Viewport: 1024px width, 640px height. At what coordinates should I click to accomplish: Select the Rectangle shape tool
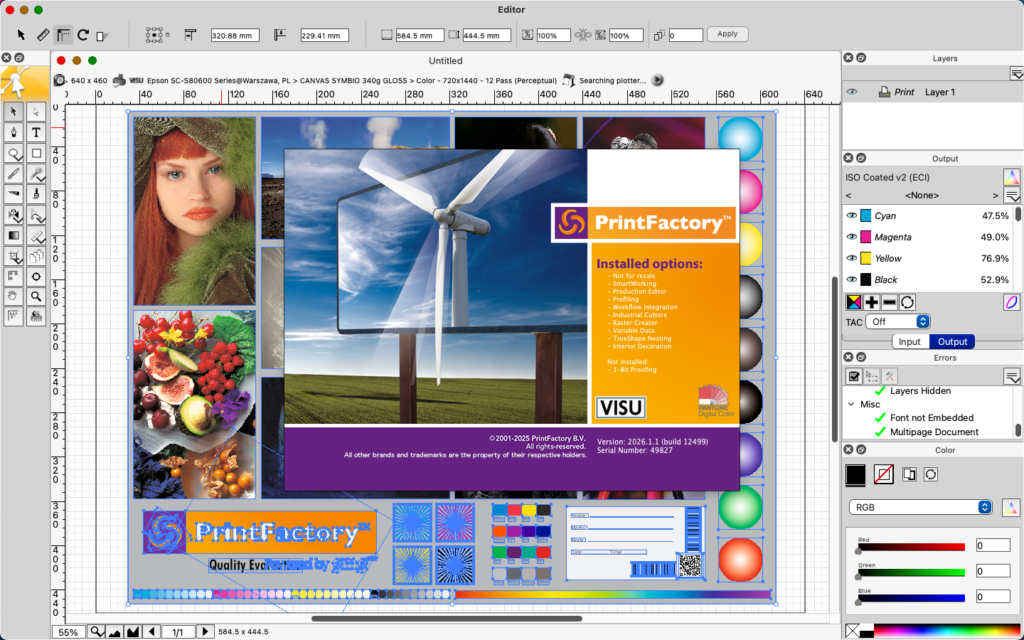(36, 153)
